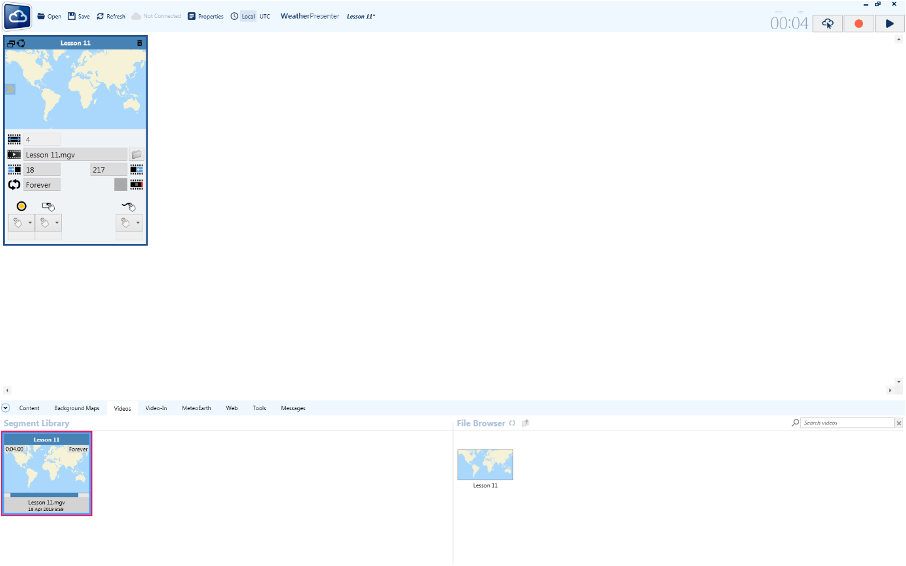
Task: Collapse the bottom panel with the round chevron button
Action: 6,408
